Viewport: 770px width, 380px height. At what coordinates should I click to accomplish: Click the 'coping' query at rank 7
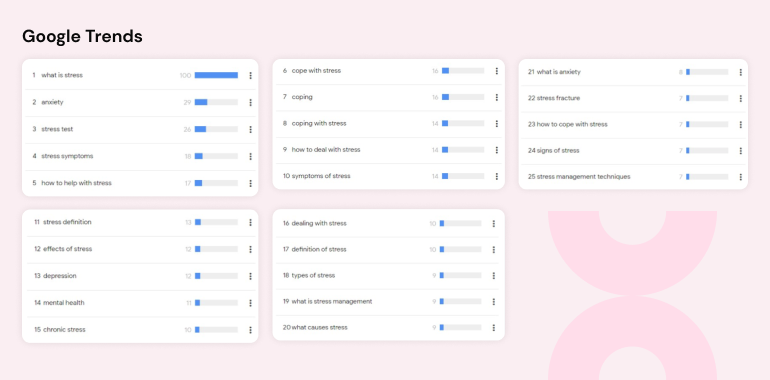coord(302,97)
